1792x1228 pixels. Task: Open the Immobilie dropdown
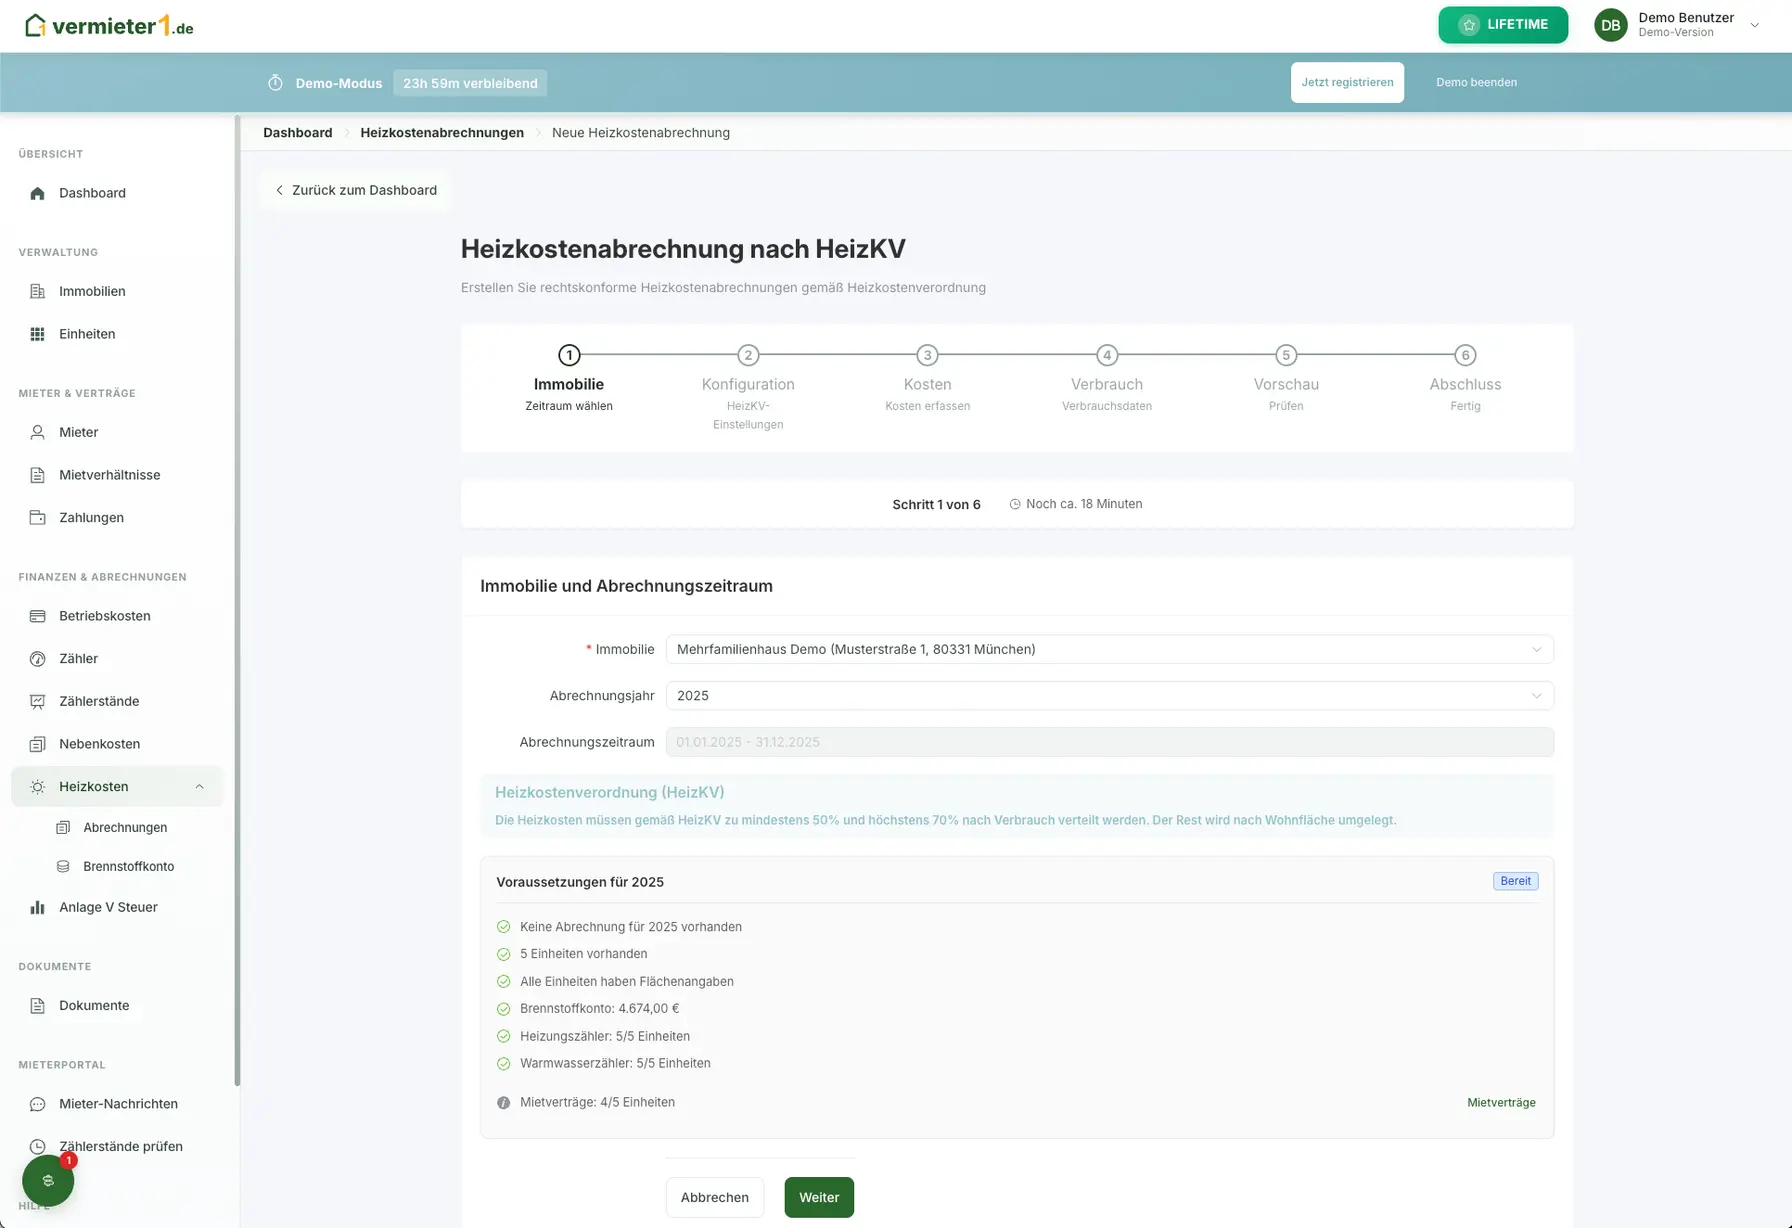click(x=1109, y=649)
